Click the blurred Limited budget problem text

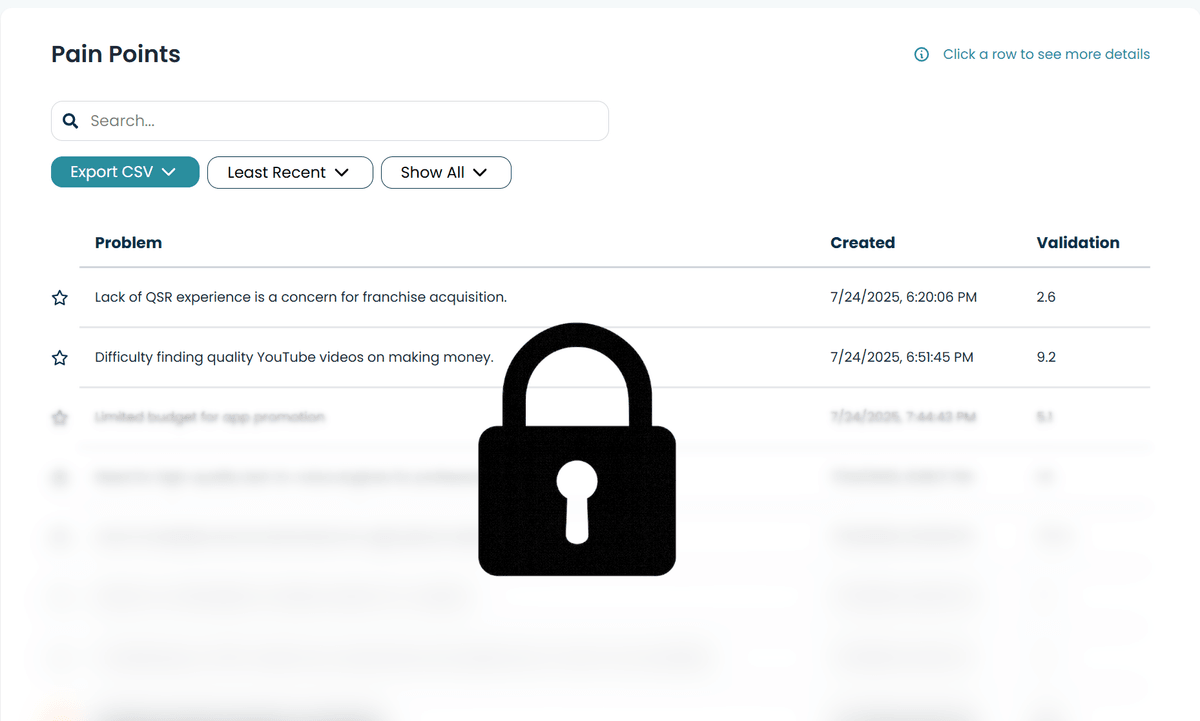tap(210, 417)
